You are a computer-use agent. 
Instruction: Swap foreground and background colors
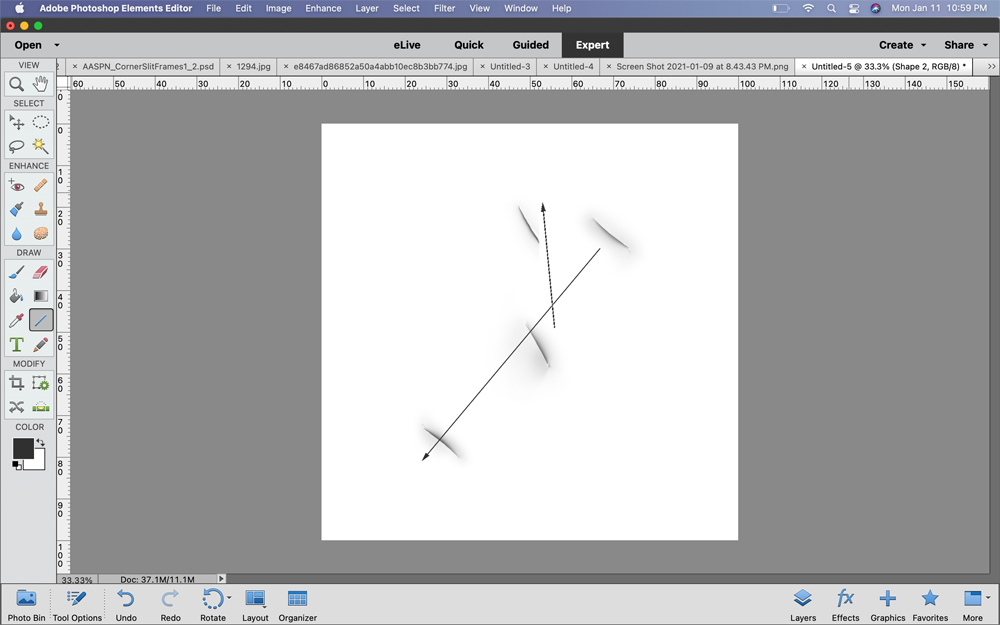pyautogui.click(x=40, y=442)
